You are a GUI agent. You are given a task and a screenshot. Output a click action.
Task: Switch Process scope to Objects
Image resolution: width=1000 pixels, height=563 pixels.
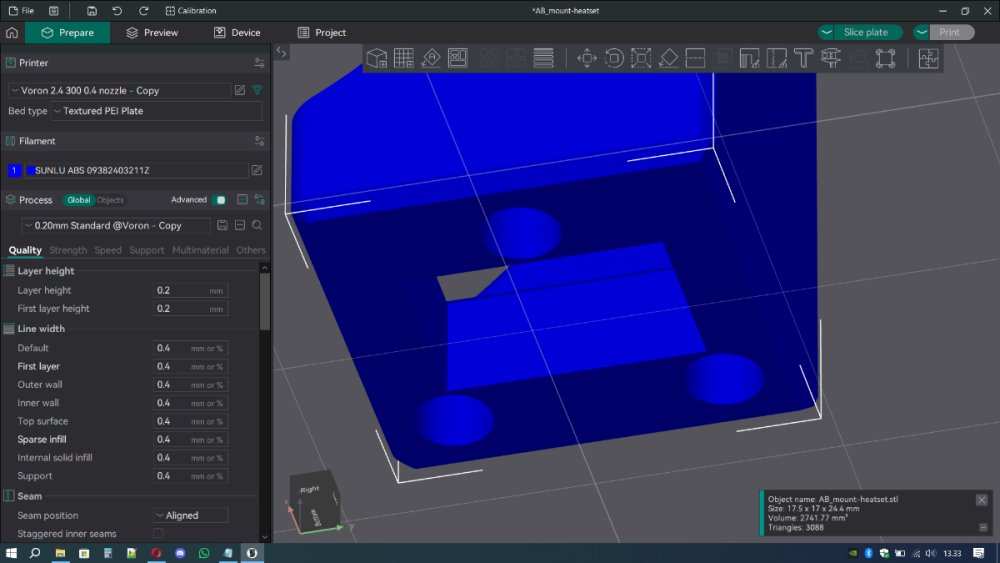point(110,200)
